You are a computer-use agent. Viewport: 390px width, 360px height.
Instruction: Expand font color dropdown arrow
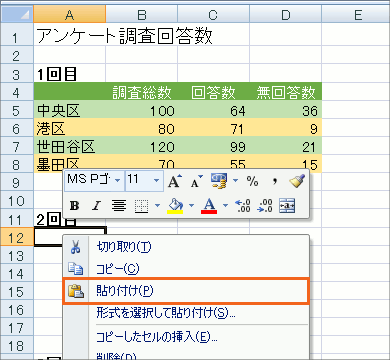225,206
